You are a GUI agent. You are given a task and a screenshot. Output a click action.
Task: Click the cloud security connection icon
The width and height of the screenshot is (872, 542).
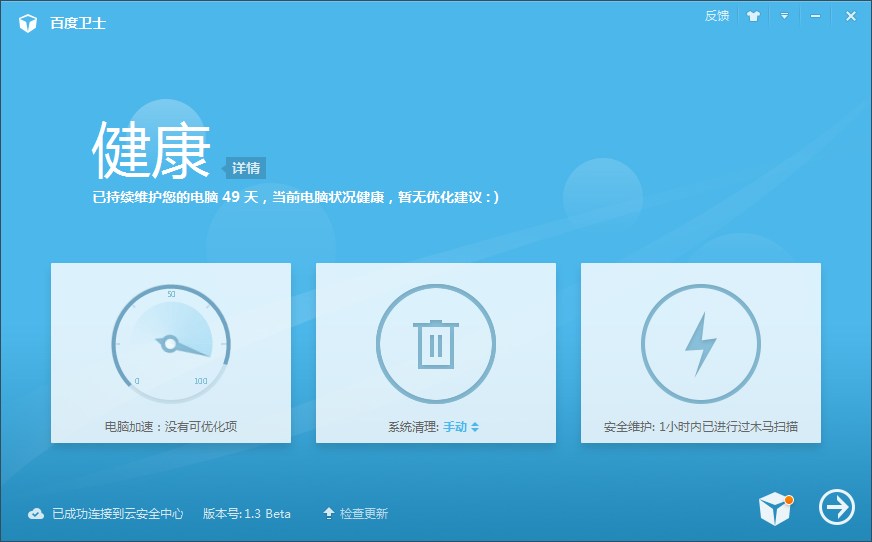(x=36, y=513)
